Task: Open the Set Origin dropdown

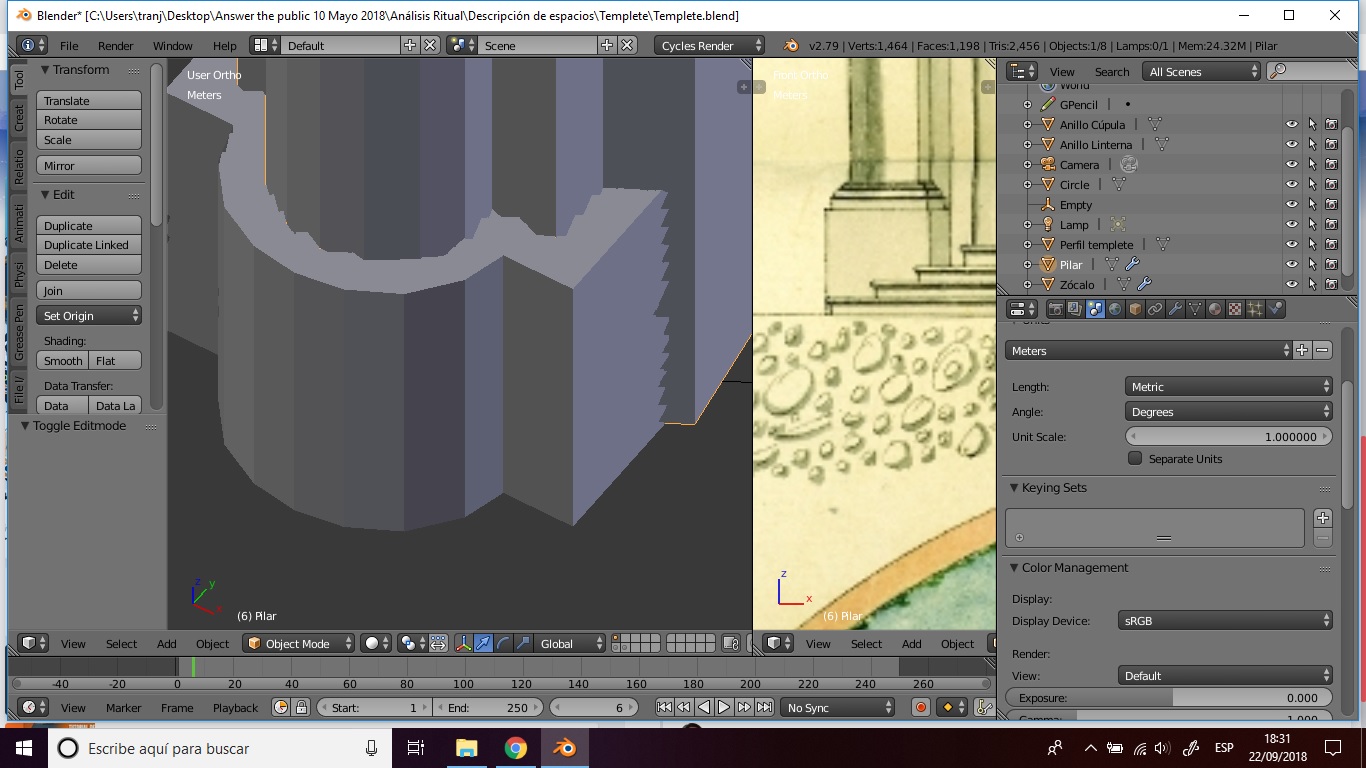Action: (x=89, y=315)
